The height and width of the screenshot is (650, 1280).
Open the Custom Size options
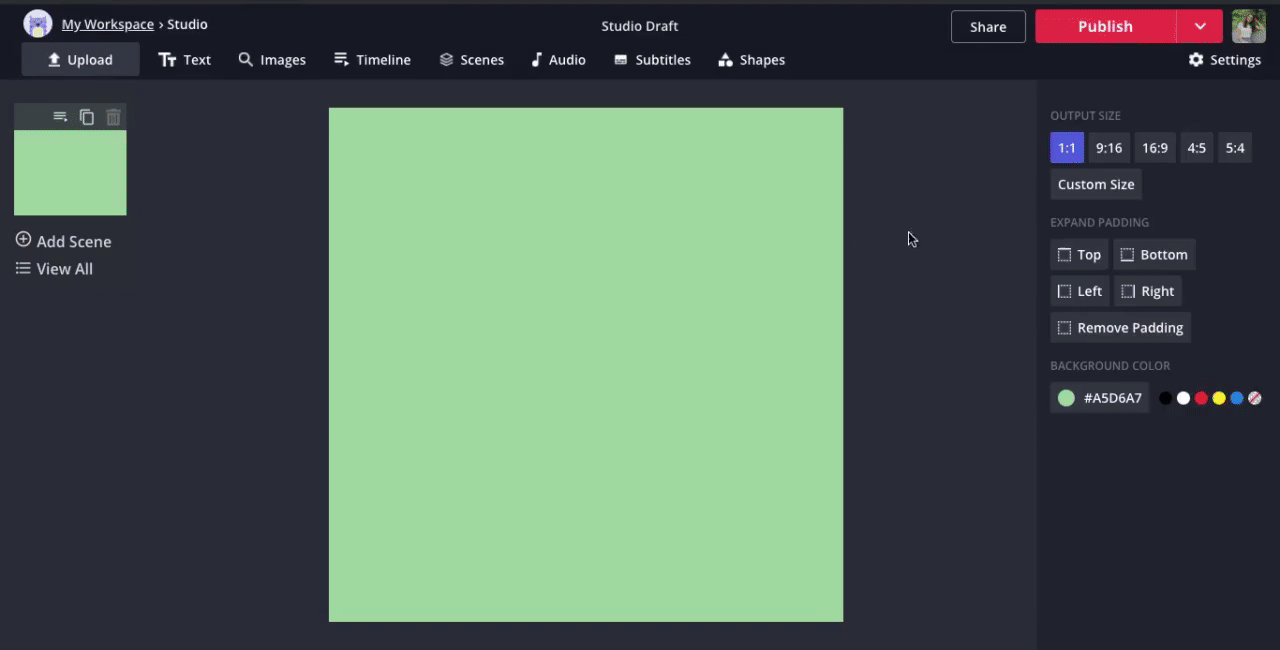1095,184
